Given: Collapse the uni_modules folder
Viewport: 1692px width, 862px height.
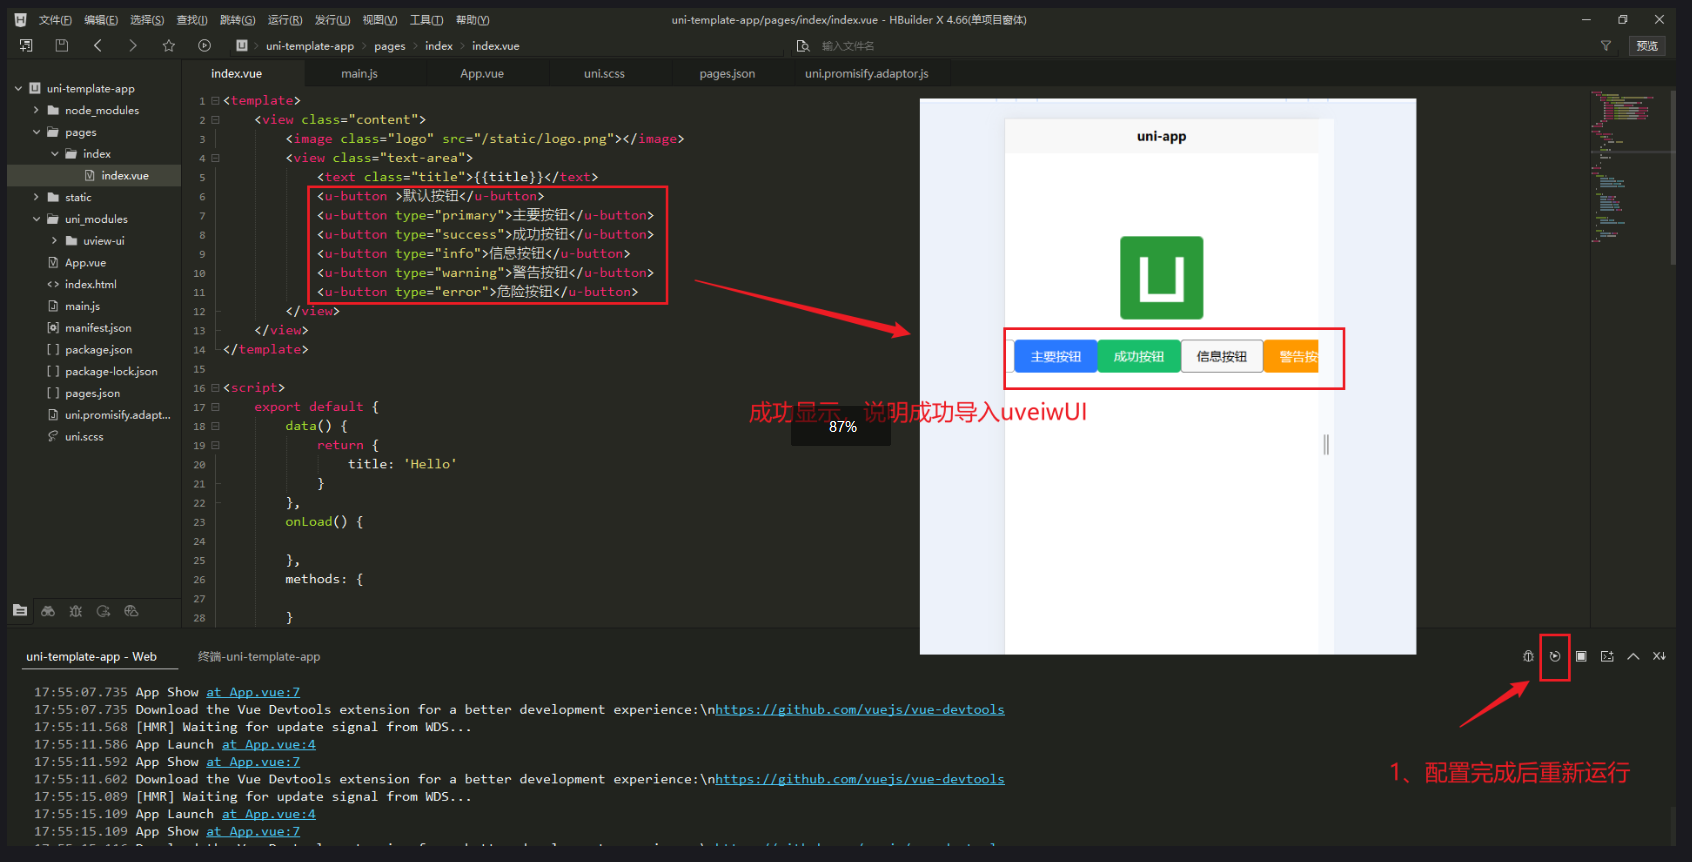Looking at the screenshot, I should coord(36,219).
